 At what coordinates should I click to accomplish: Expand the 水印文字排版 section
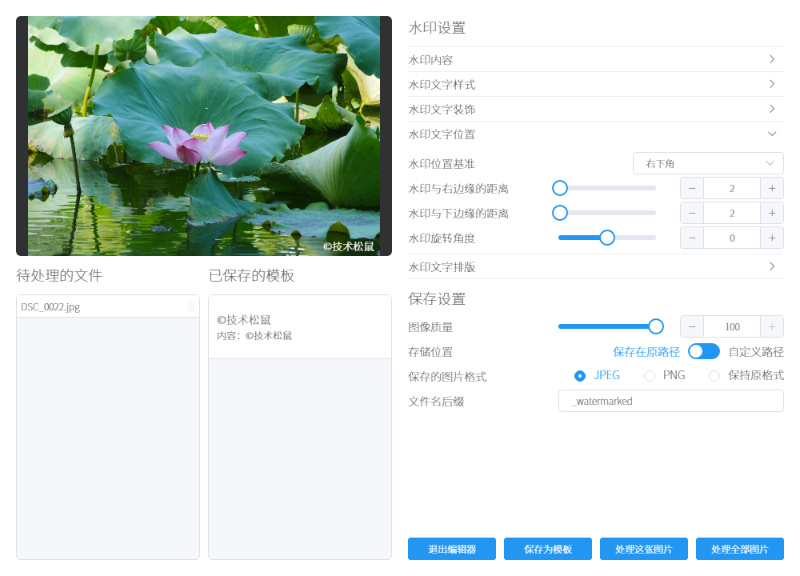click(x=595, y=266)
